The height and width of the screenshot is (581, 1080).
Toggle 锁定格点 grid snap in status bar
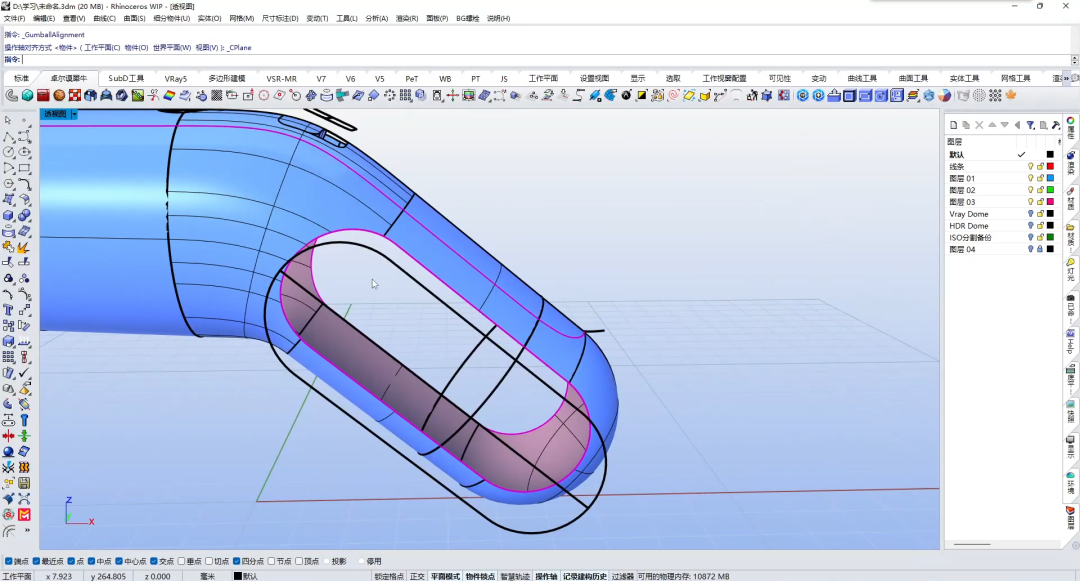pyautogui.click(x=389, y=576)
